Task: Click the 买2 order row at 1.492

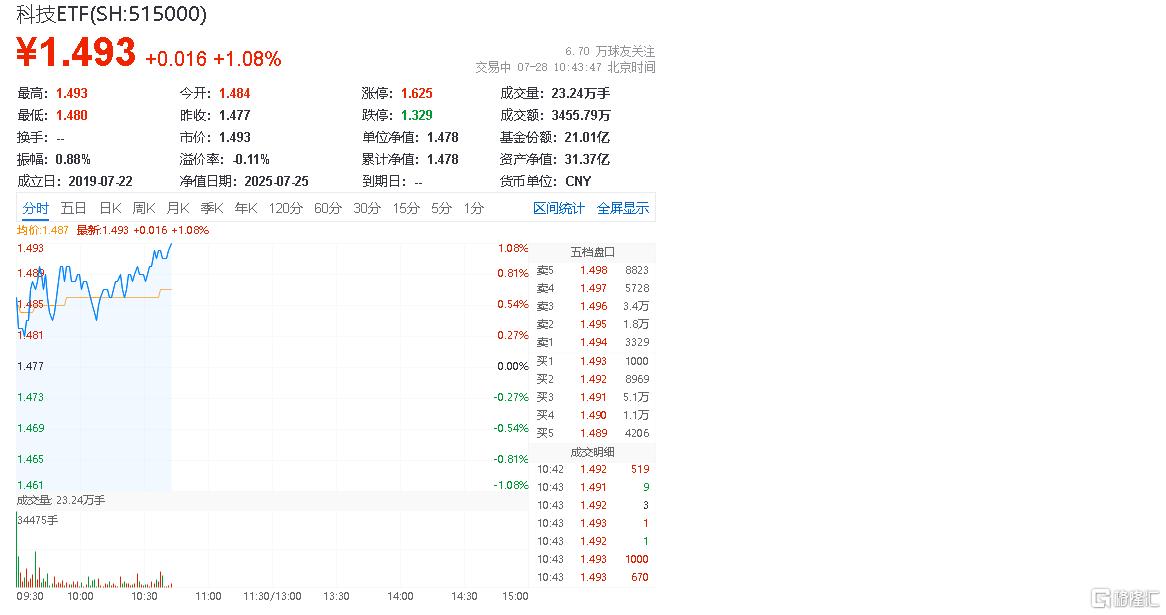Action: pyautogui.click(x=593, y=379)
